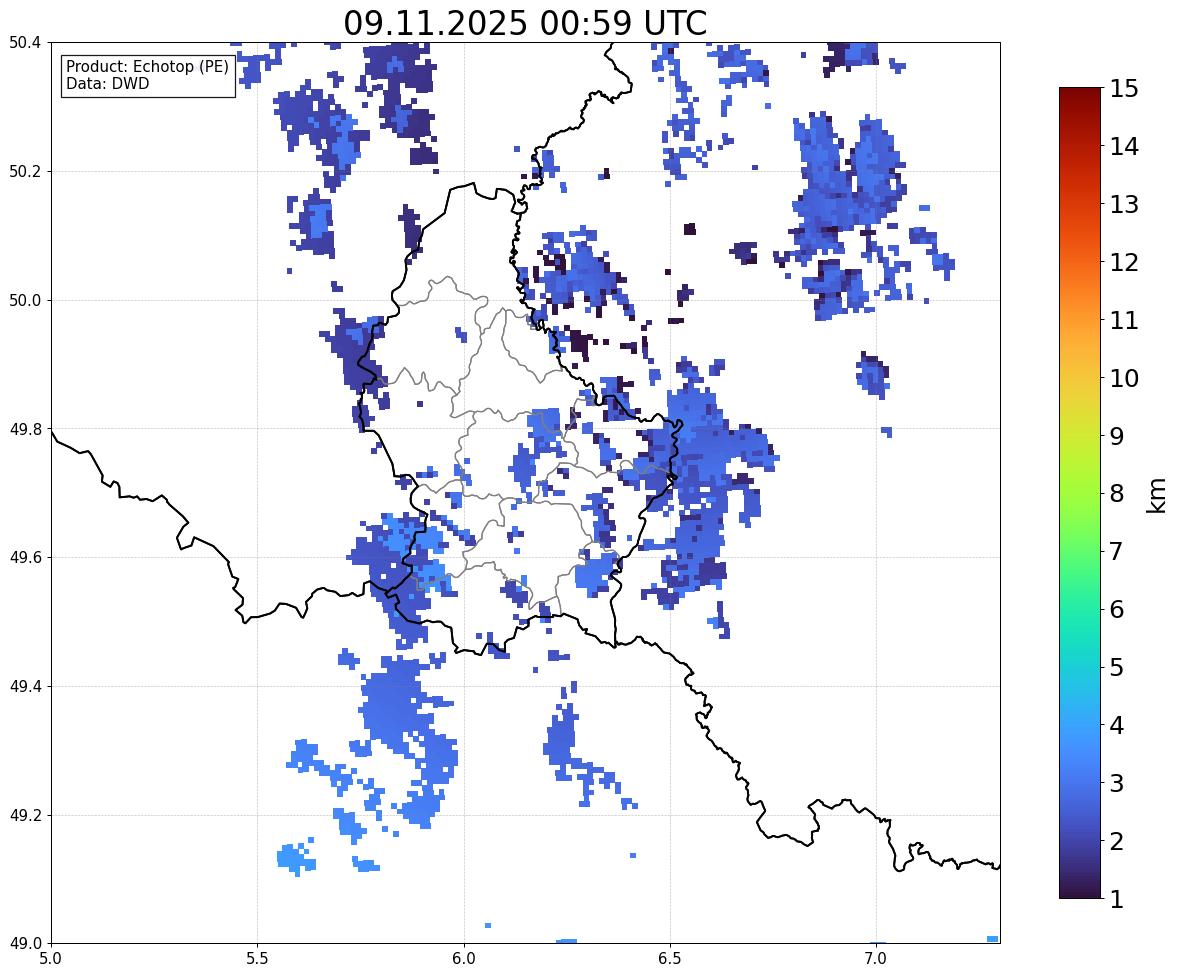
Task: Click the colorbar tick label 1
Action: [1117, 899]
